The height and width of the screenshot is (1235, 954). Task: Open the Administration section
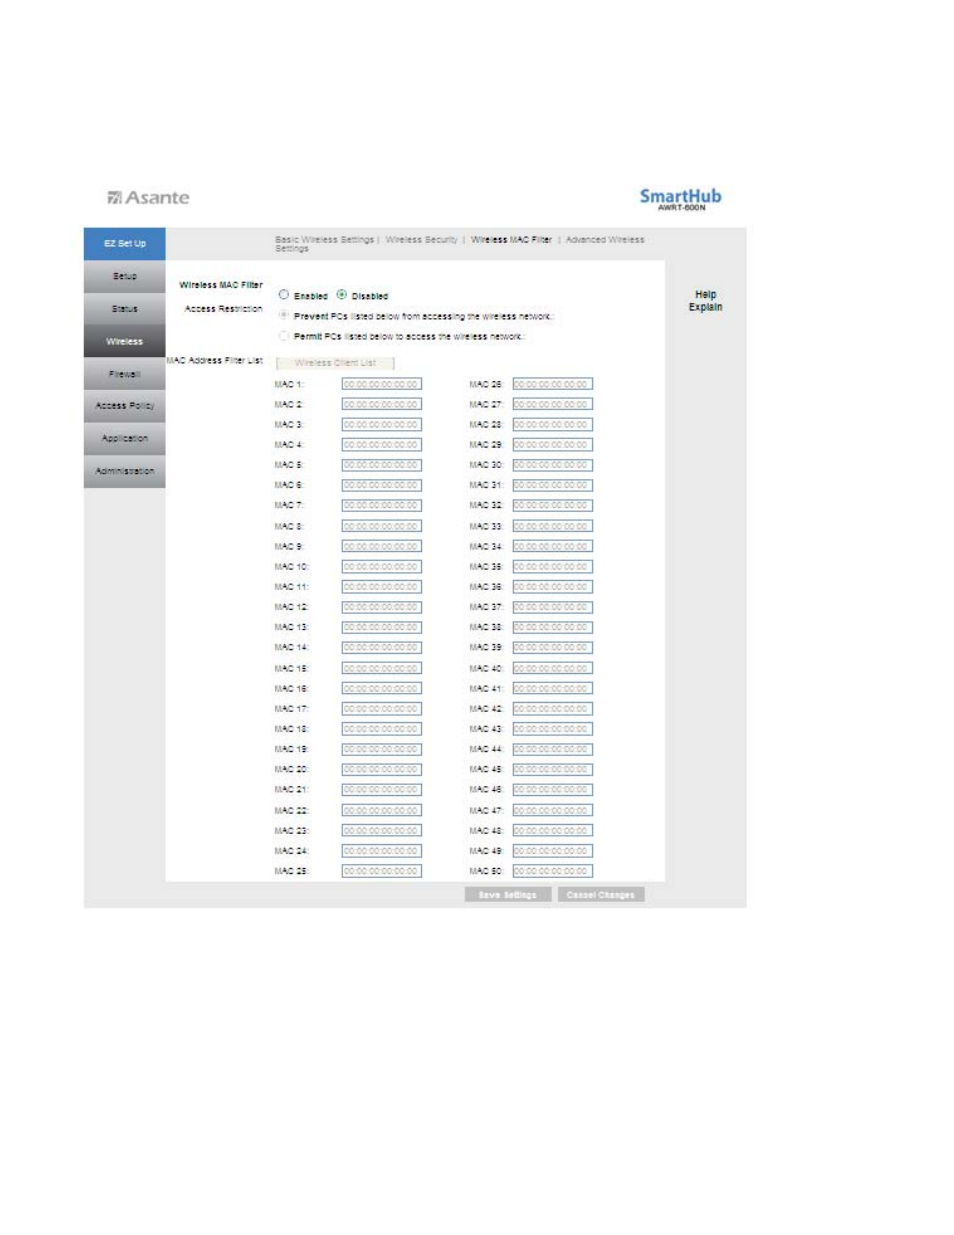tap(124, 471)
